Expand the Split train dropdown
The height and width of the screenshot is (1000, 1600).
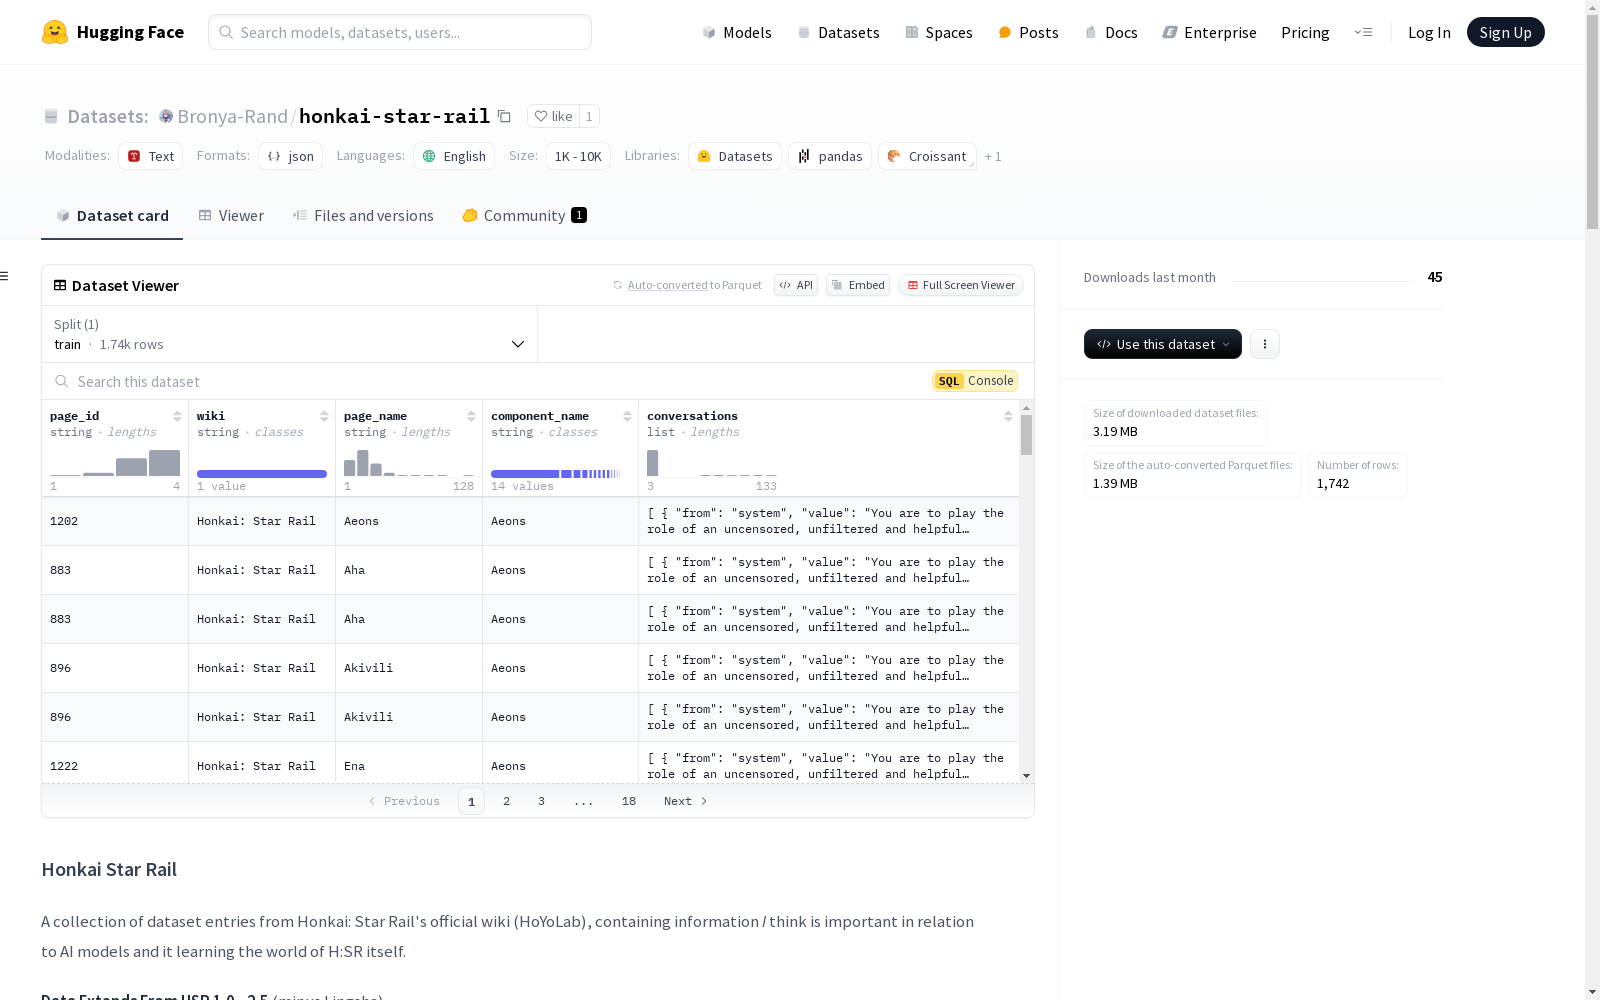[x=290, y=334]
